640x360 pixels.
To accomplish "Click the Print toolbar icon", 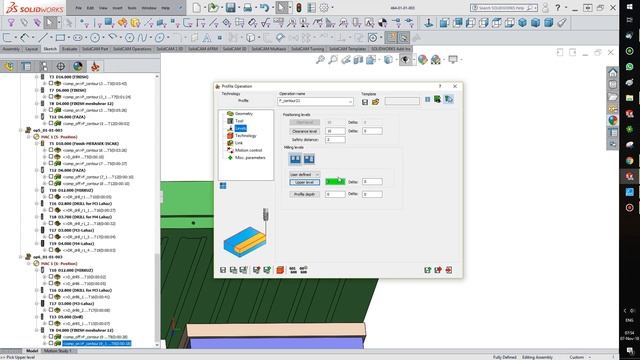I will tap(248, 7).
